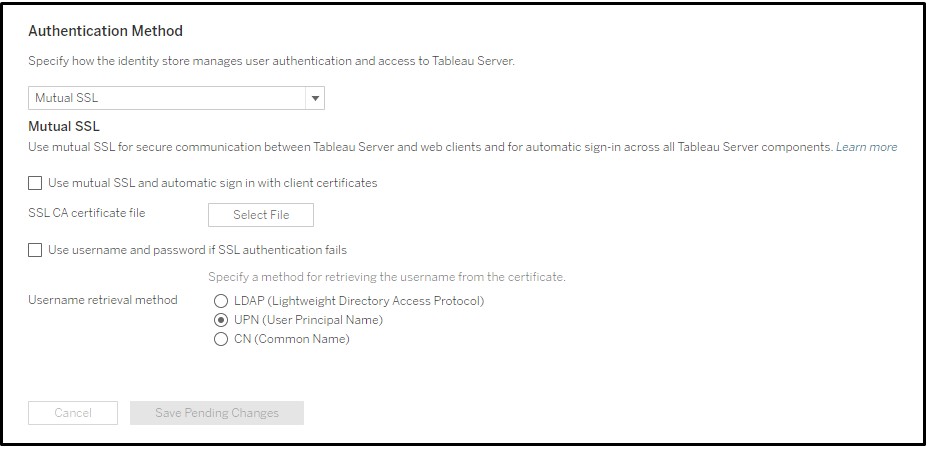Select the LDAP radio button
The width and height of the screenshot is (927, 449).
[222, 301]
